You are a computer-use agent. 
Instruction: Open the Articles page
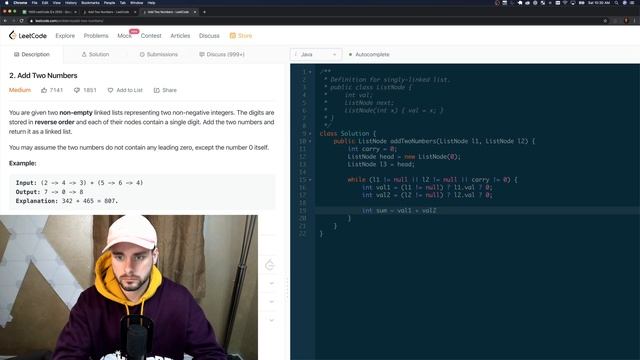pos(180,36)
